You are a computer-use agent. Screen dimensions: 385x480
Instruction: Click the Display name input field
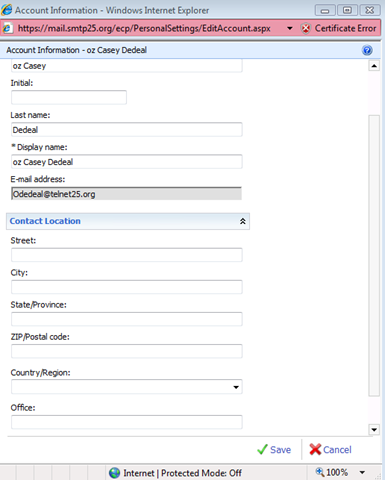point(127,162)
